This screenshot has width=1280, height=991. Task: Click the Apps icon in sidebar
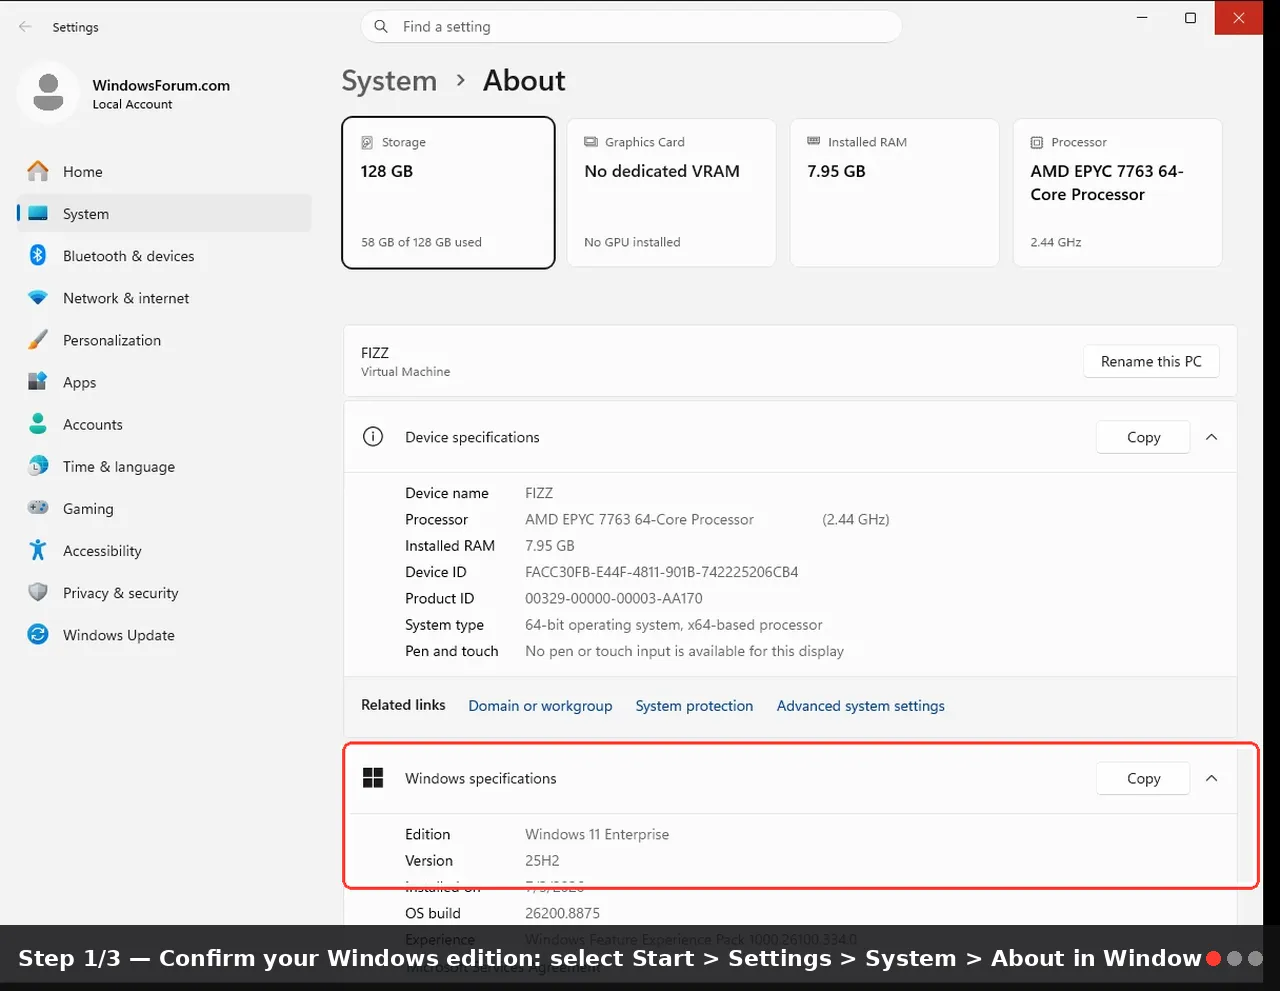coord(38,382)
